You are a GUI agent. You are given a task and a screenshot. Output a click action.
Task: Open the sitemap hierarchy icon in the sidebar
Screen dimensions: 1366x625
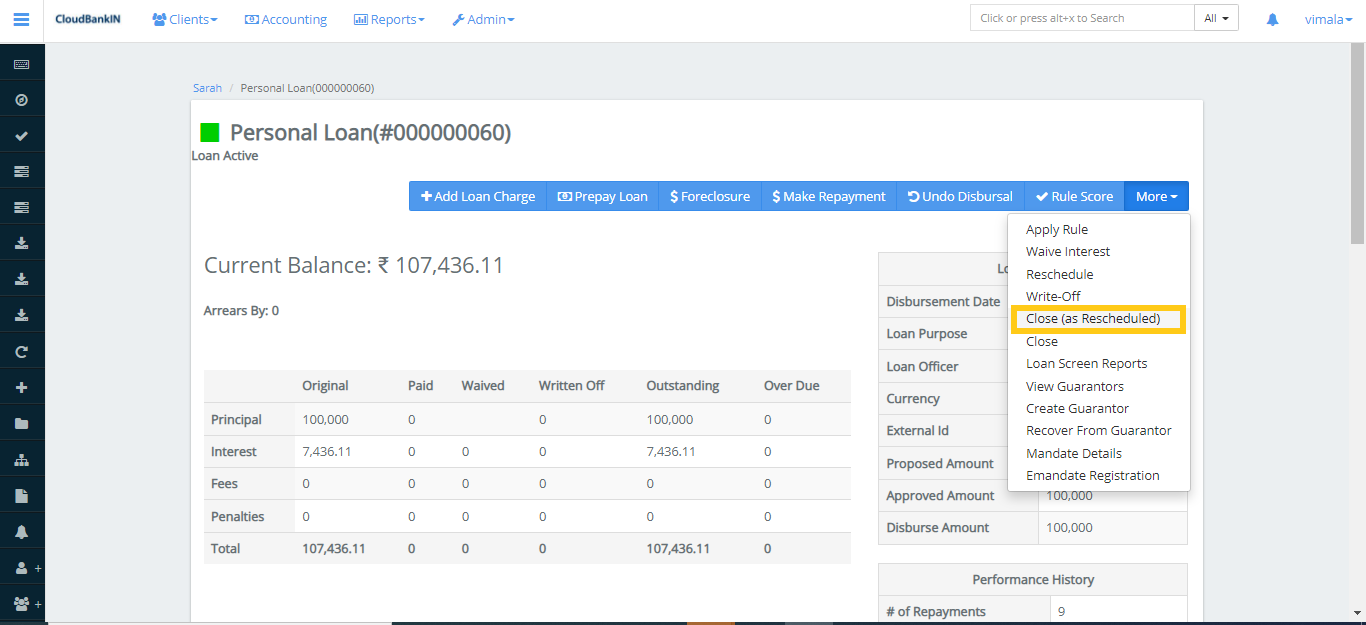pyautogui.click(x=21, y=460)
